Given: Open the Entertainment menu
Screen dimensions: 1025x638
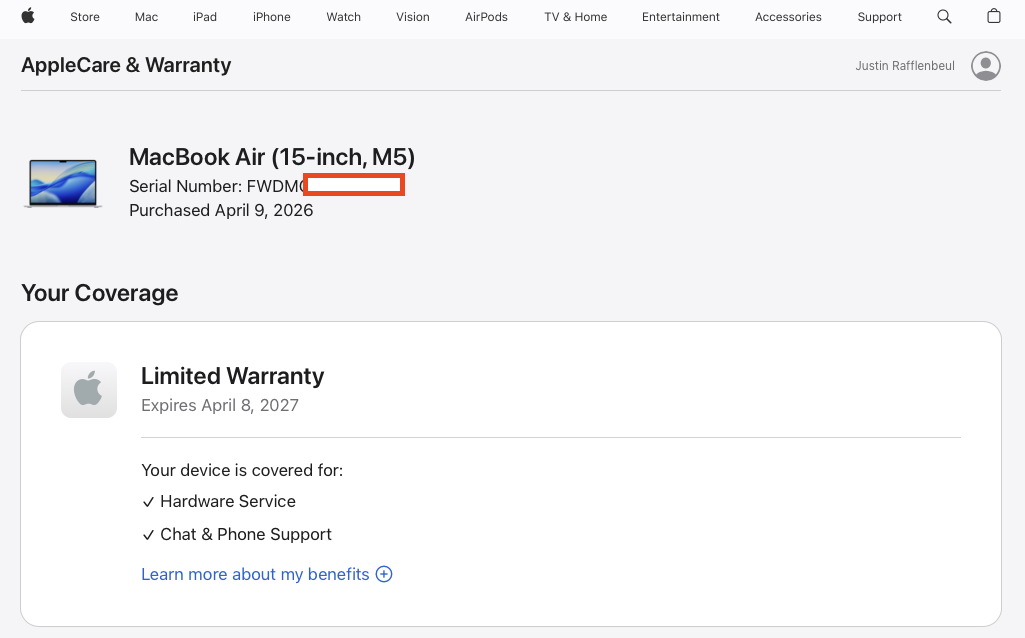Looking at the screenshot, I should [x=681, y=17].
